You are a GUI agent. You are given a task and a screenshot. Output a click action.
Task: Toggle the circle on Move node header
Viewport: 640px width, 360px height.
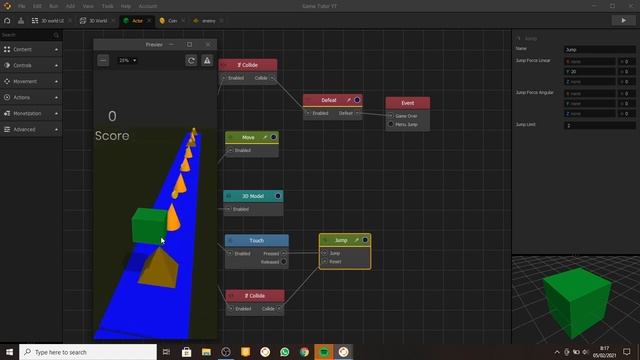click(x=273, y=138)
